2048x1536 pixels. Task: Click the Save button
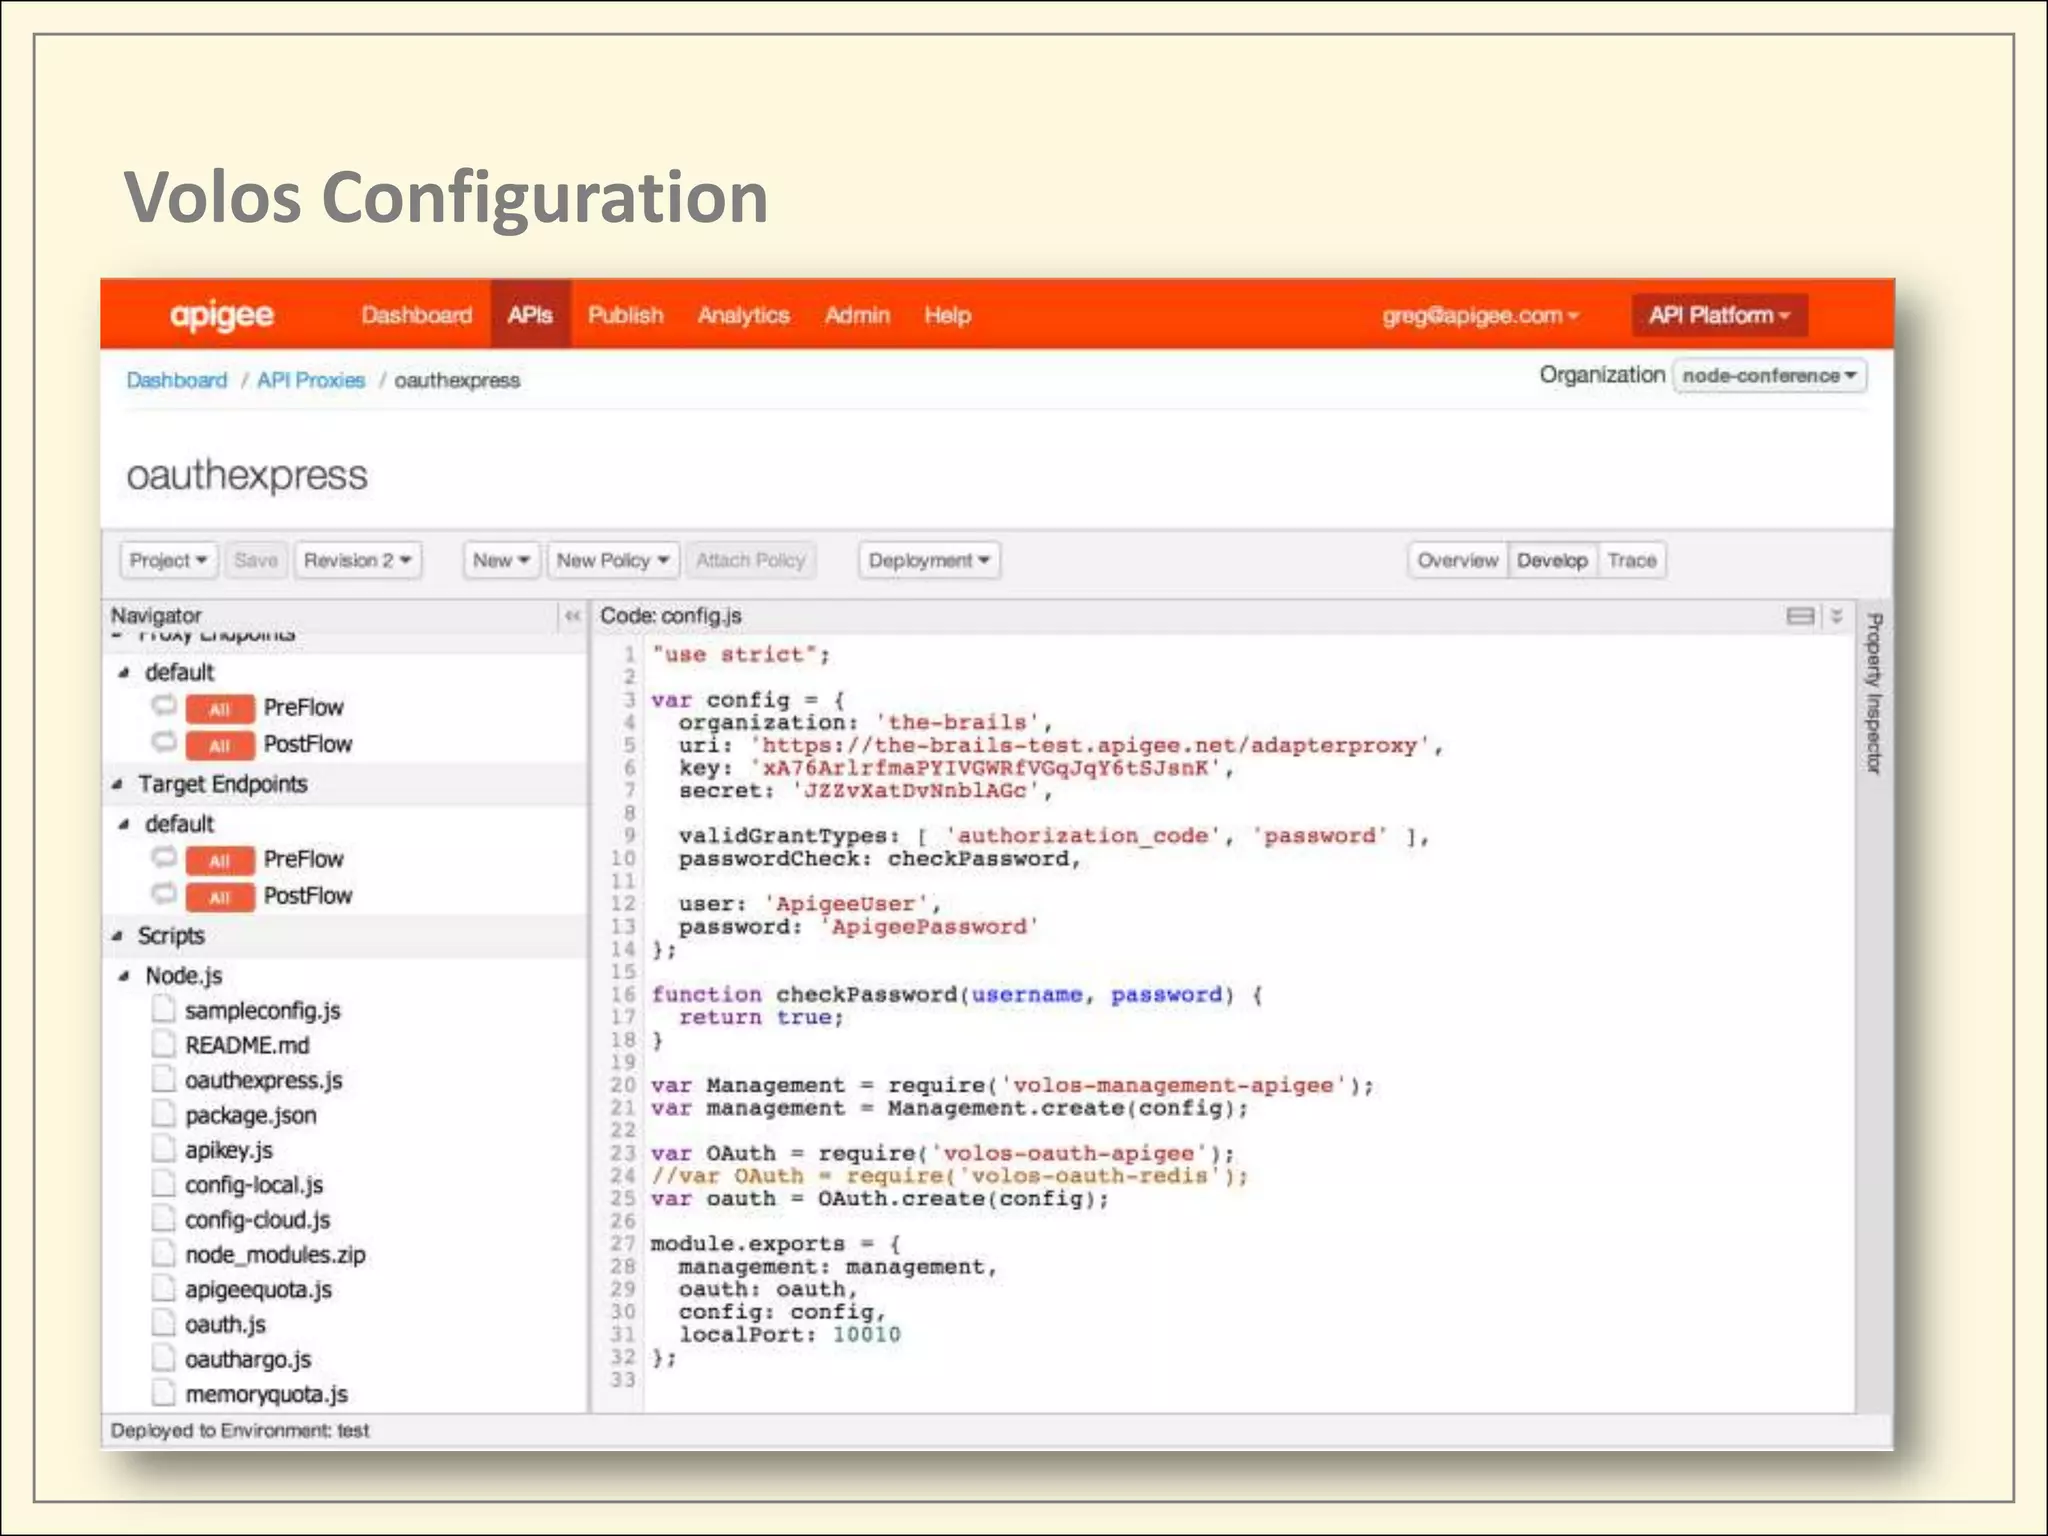point(256,560)
